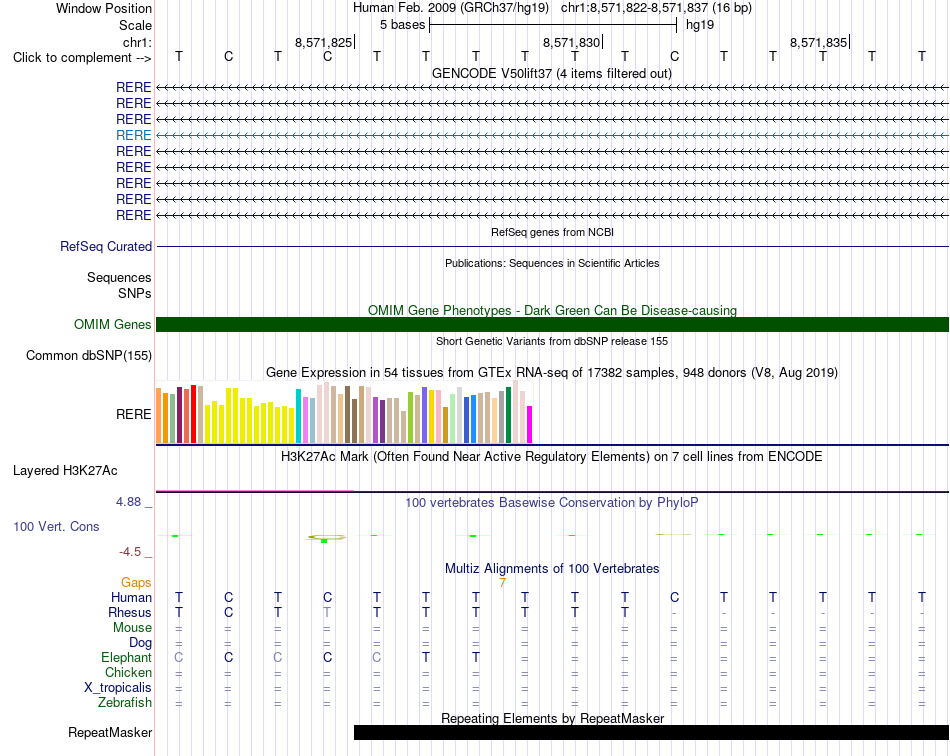Click the chr1 coordinates range text
Image resolution: width=950 pixels, height=756 pixels.
656,8
